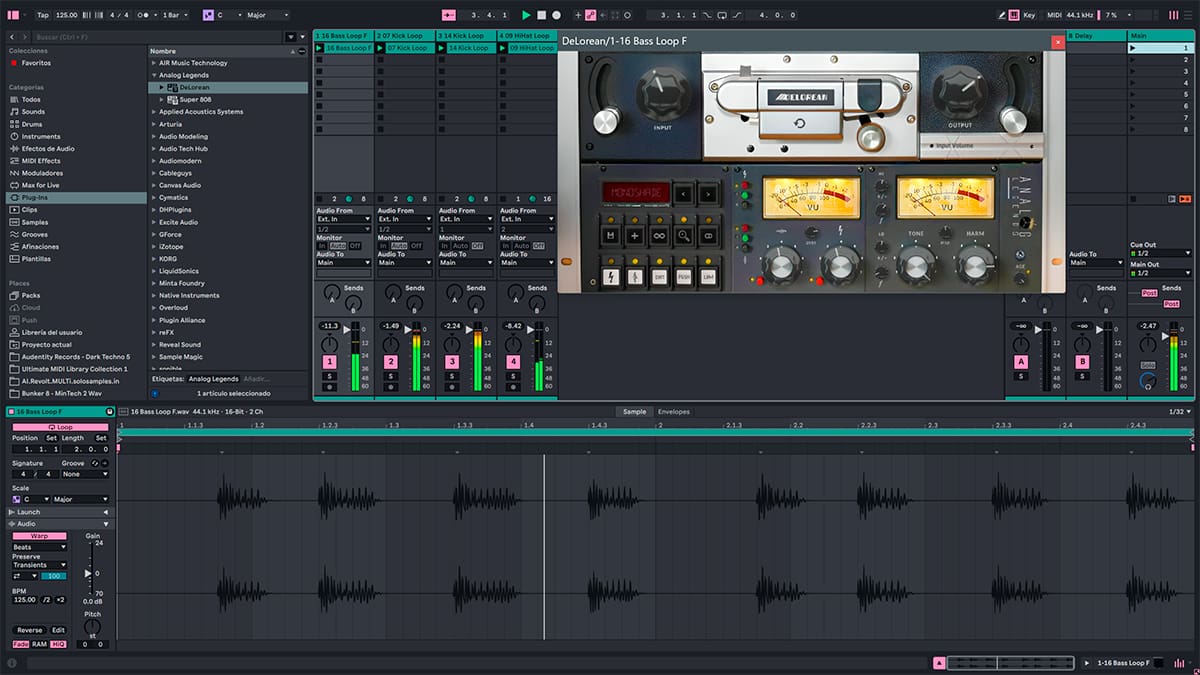Toggle the clip Loop switch
1200x675 pixels.
click(61, 427)
